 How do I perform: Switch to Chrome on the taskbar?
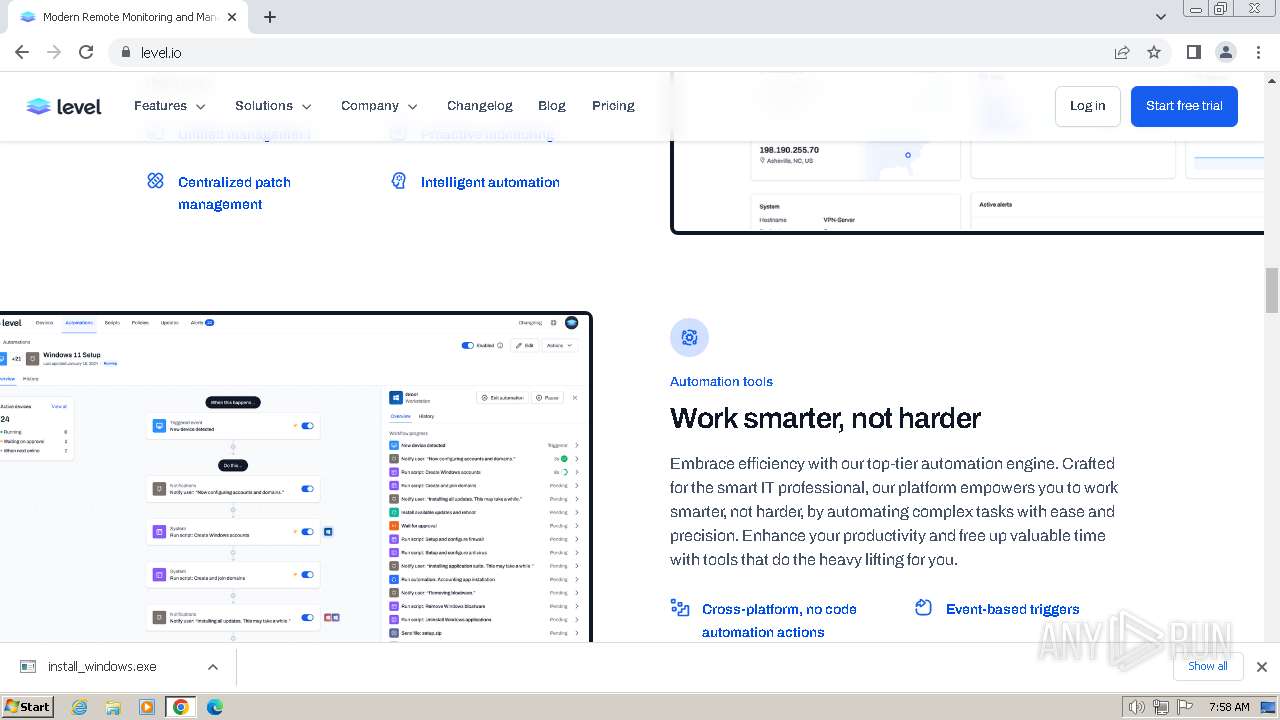181,707
